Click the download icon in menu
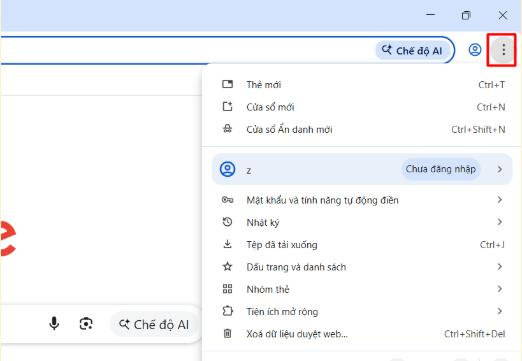522x361 pixels. point(227,244)
